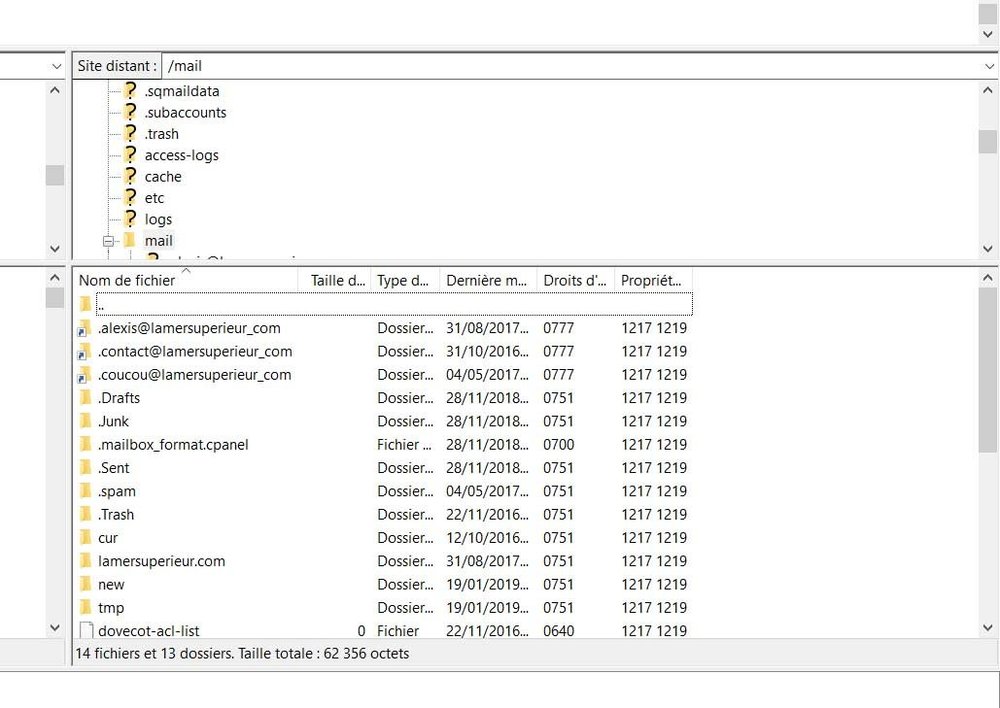Click the shortcut folder icon of .alexis@lamersuperieur_com
Viewport: 1000px width, 708px height.
click(x=84, y=328)
